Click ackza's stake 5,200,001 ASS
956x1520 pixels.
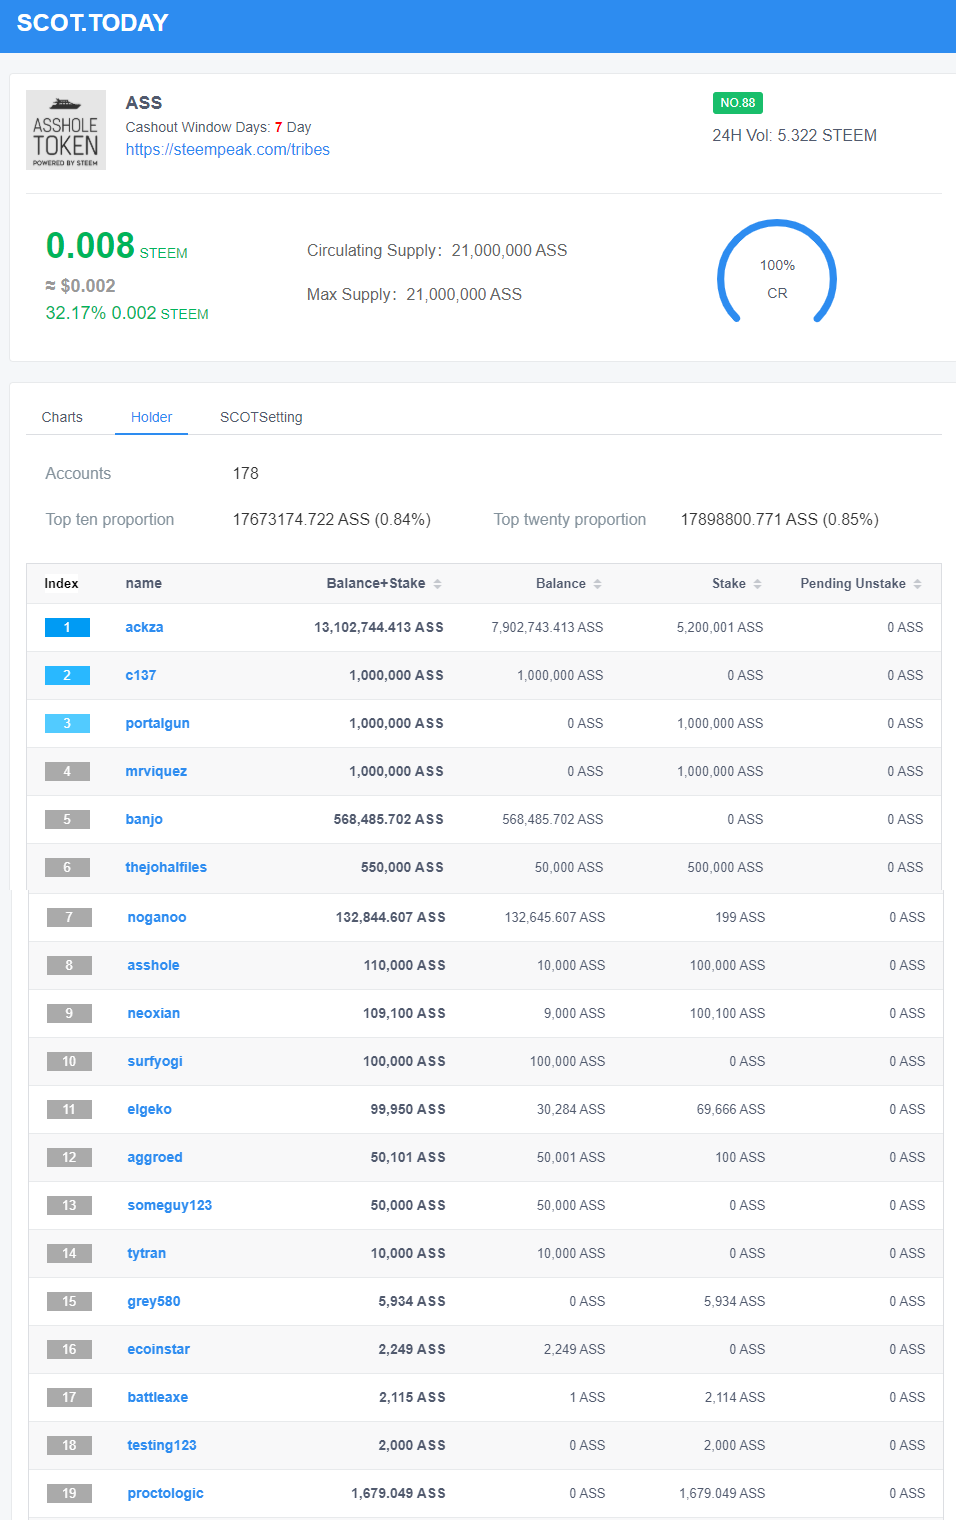[x=720, y=627]
